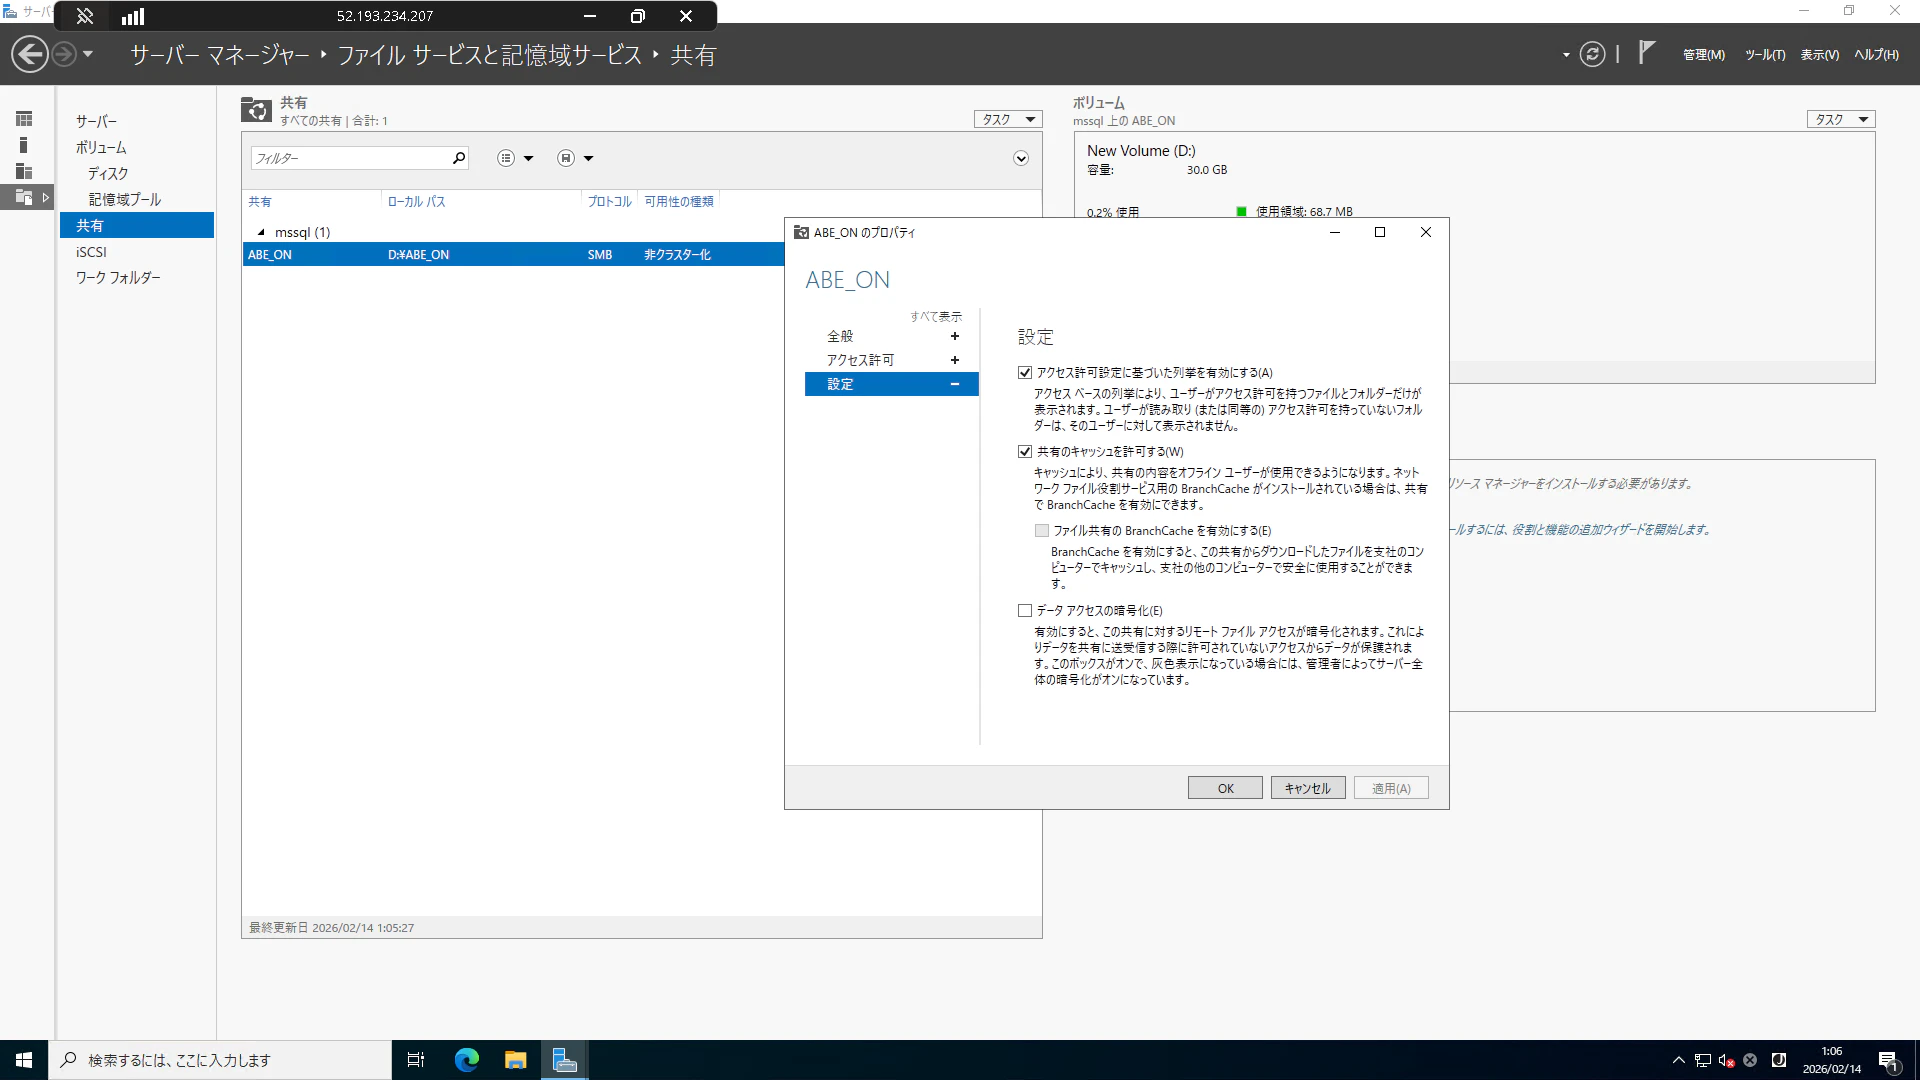This screenshot has height=1080, width=1920.
Task: Enable the encrypt data access checkbox
Action: point(1025,610)
